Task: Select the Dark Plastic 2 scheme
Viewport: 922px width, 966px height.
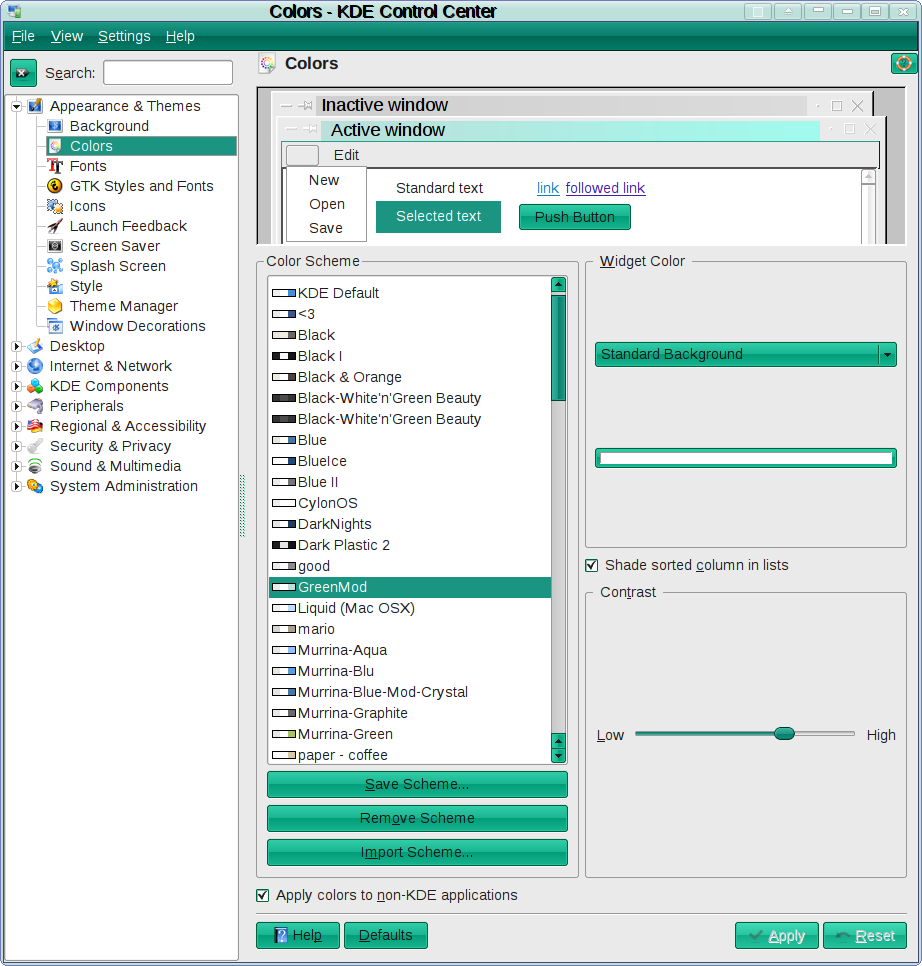Action: [410, 545]
